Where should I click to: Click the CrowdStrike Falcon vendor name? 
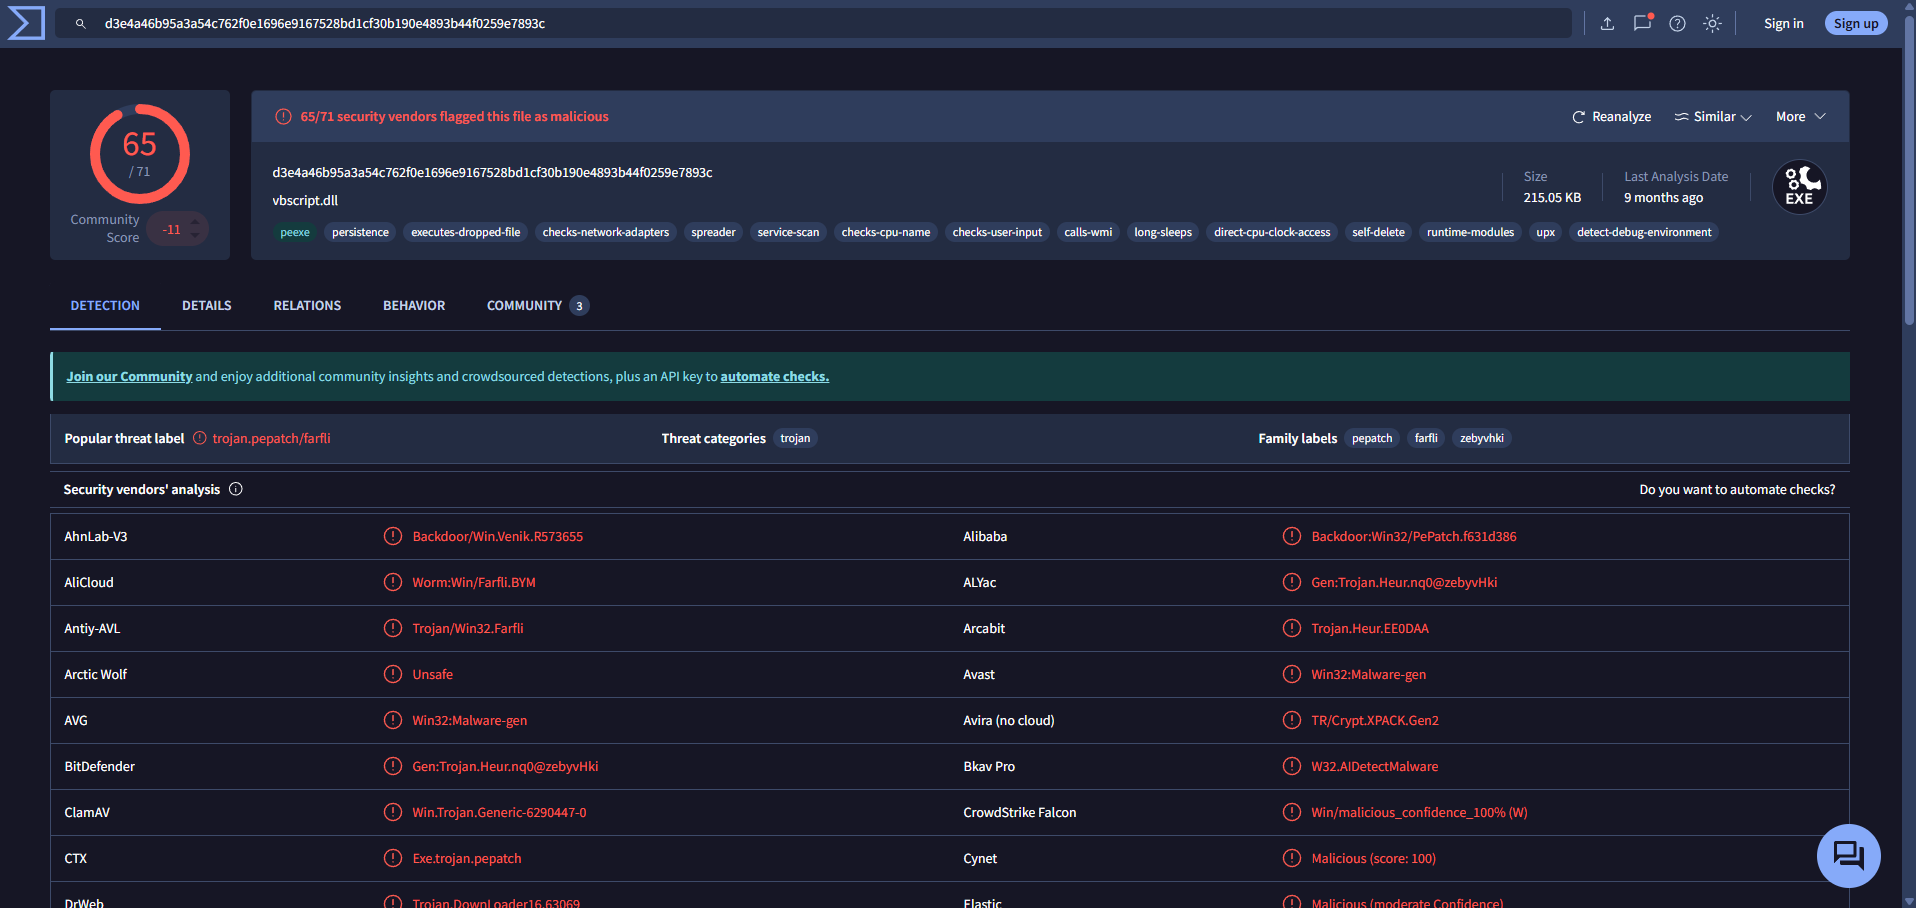[x=1020, y=812]
